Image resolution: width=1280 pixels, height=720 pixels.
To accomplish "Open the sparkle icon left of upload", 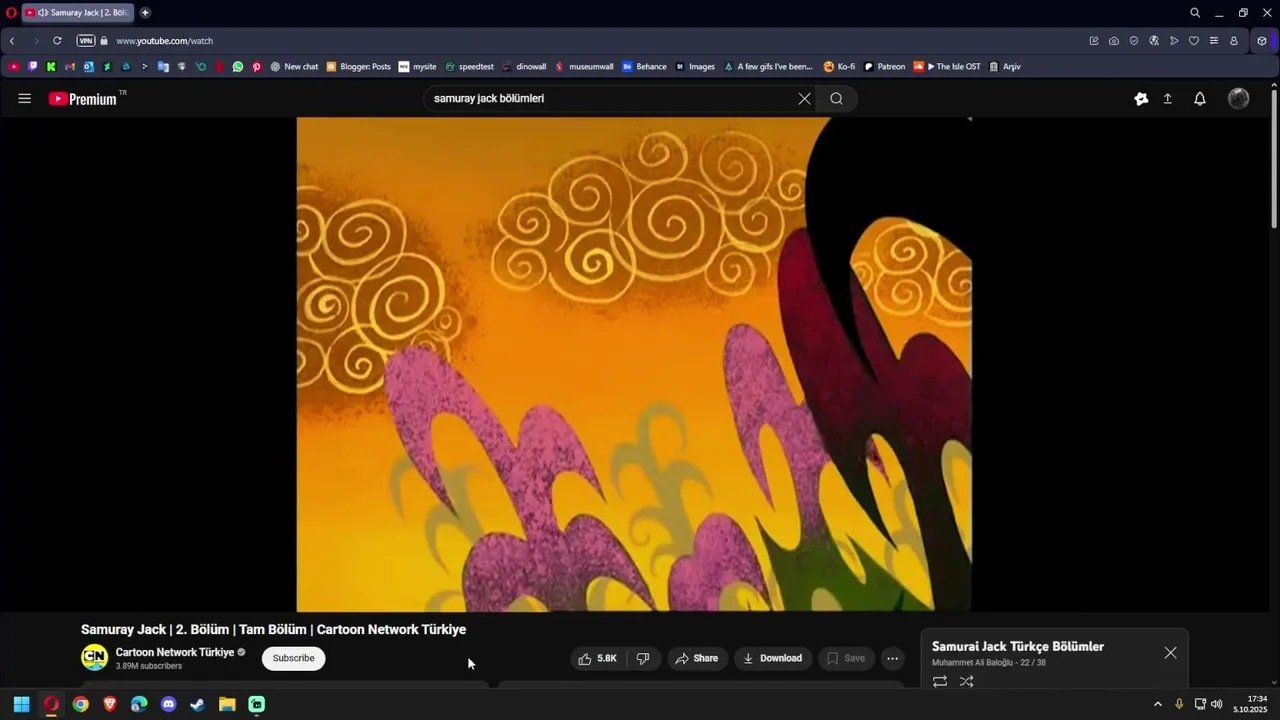I will pyautogui.click(x=1141, y=99).
